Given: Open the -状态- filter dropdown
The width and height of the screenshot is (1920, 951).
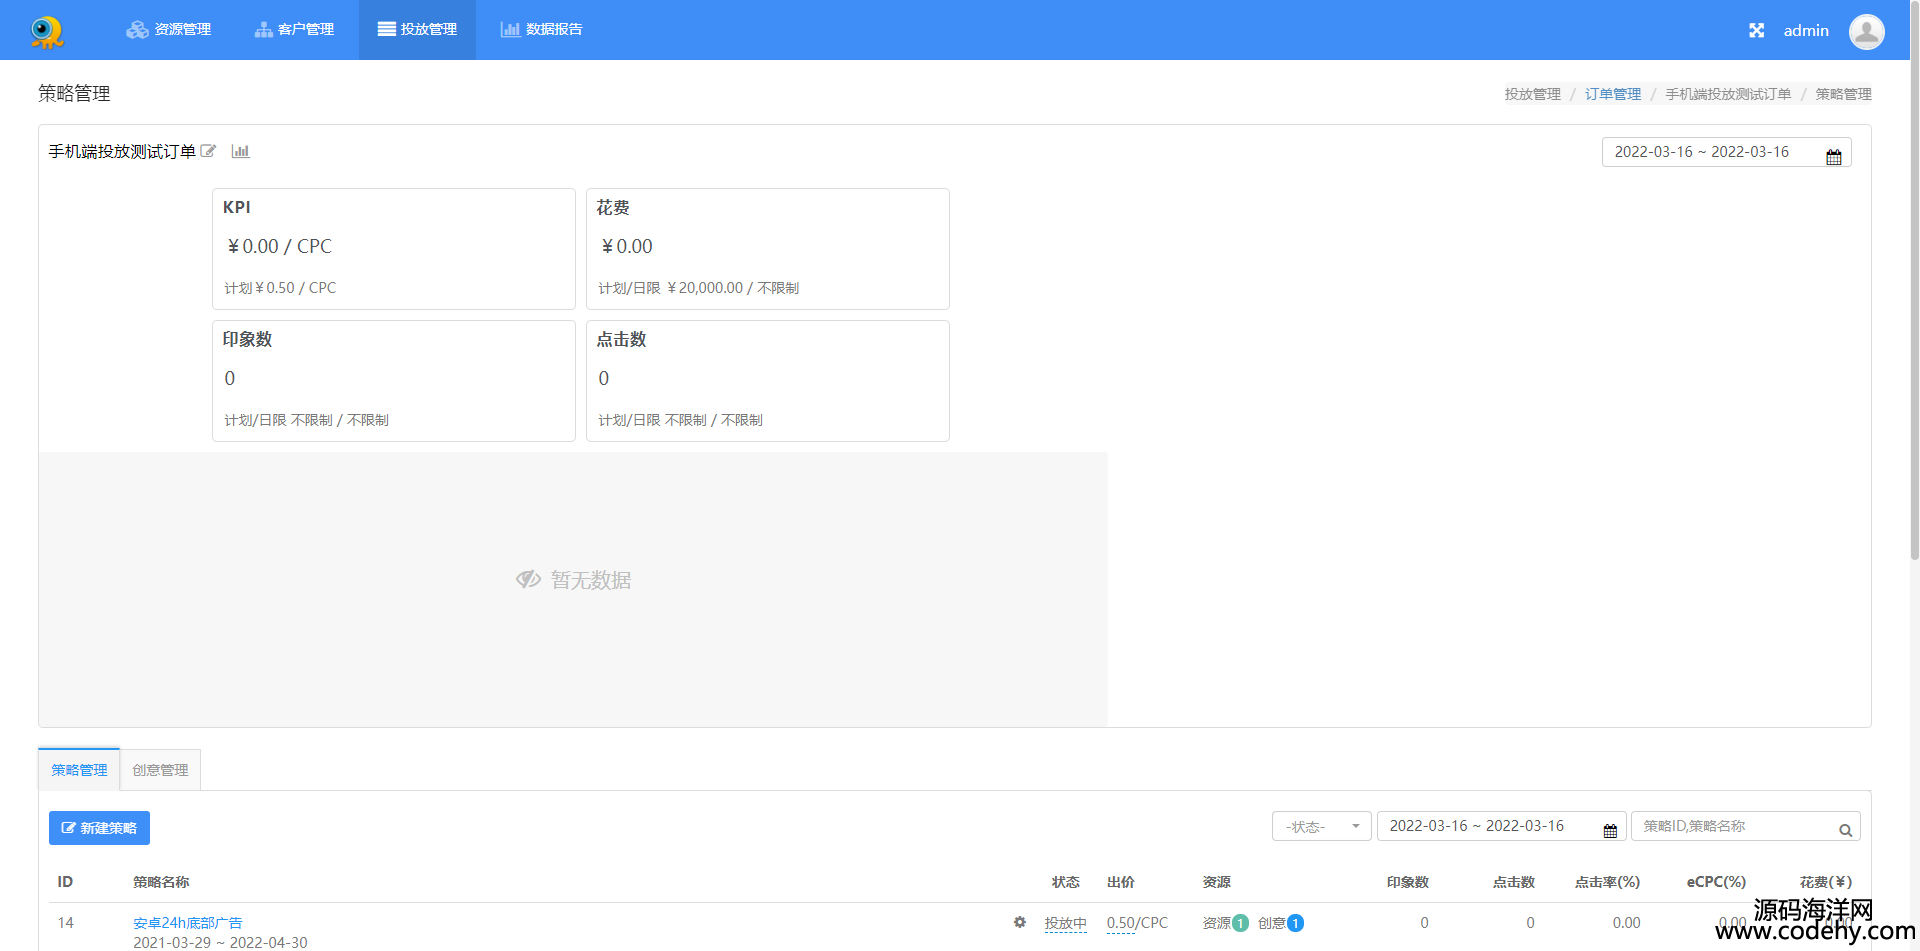Looking at the screenshot, I should (x=1321, y=826).
